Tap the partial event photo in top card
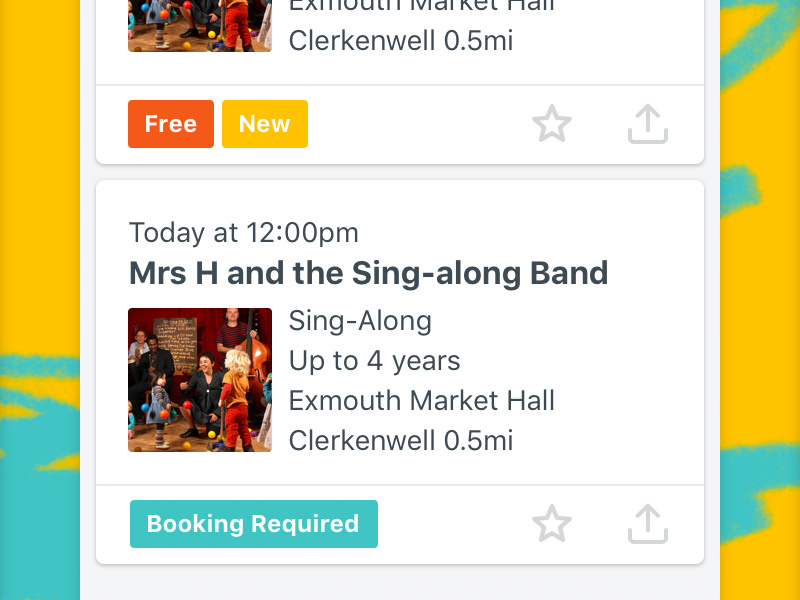Screen dimensions: 800x600 click(200, 26)
